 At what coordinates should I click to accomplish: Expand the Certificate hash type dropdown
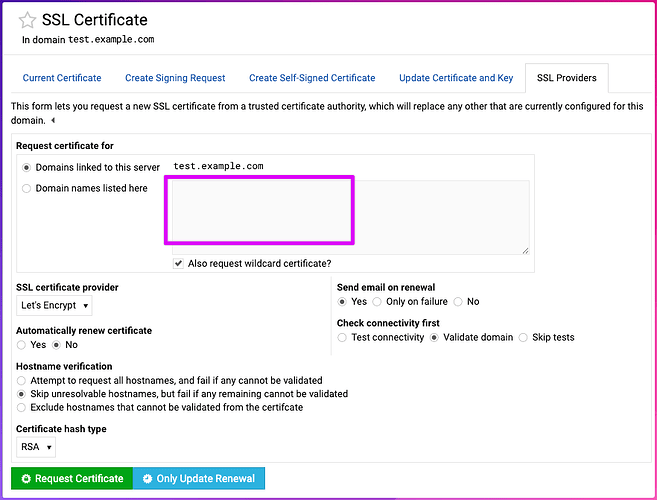pyautogui.click(x=36, y=447)
